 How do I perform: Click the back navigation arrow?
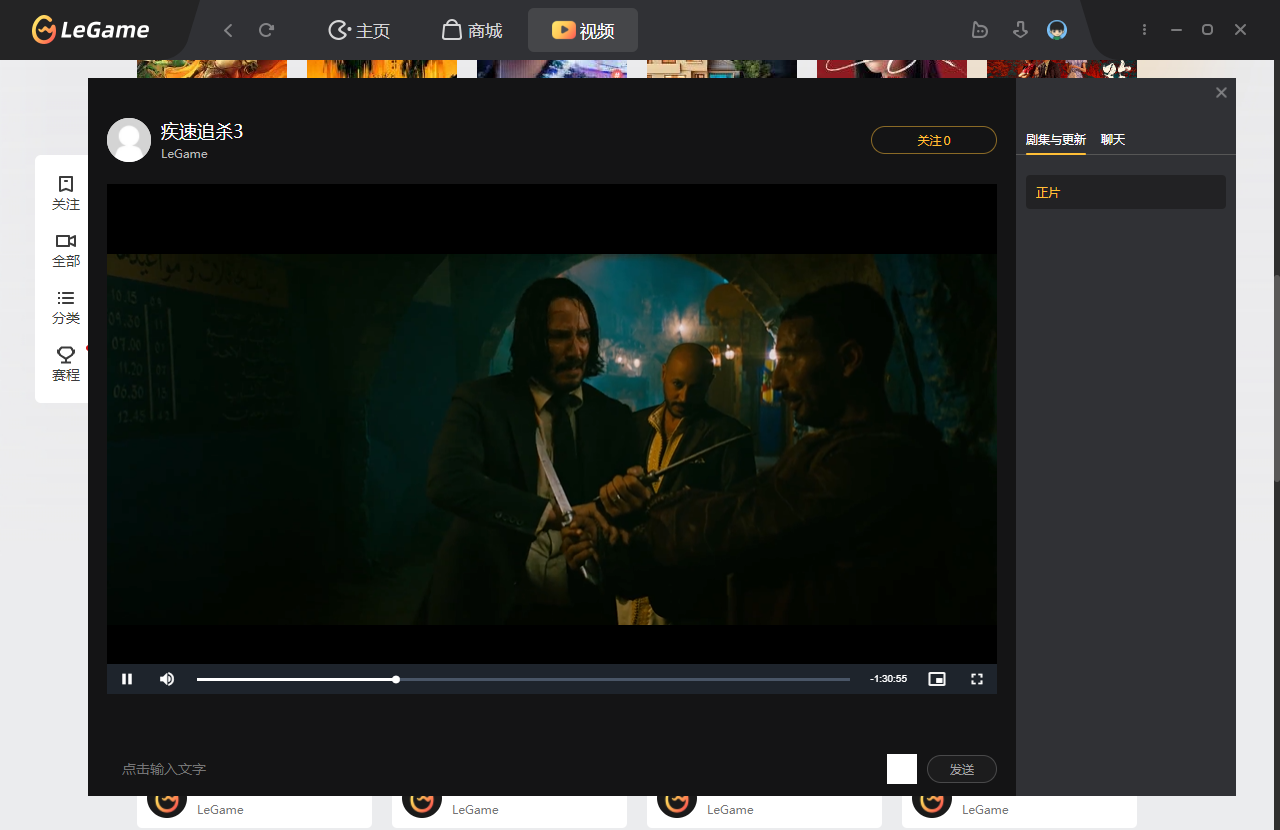(x=228, y=30)
